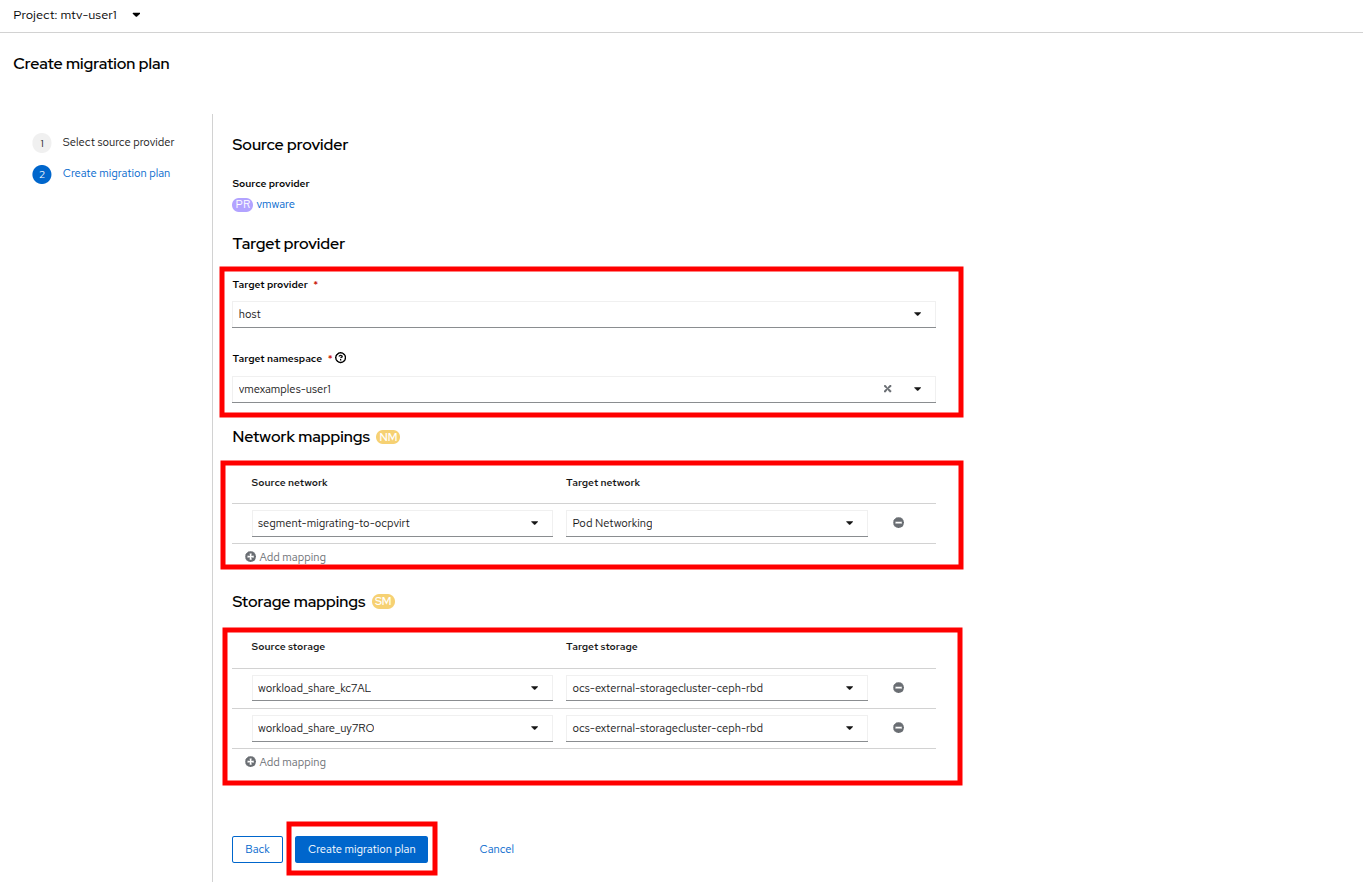Remove the segment-migrating-to-ocpvirt network mapping
Image resolution: width=1363 pixels, height=893 pixels.
point(898,523)
